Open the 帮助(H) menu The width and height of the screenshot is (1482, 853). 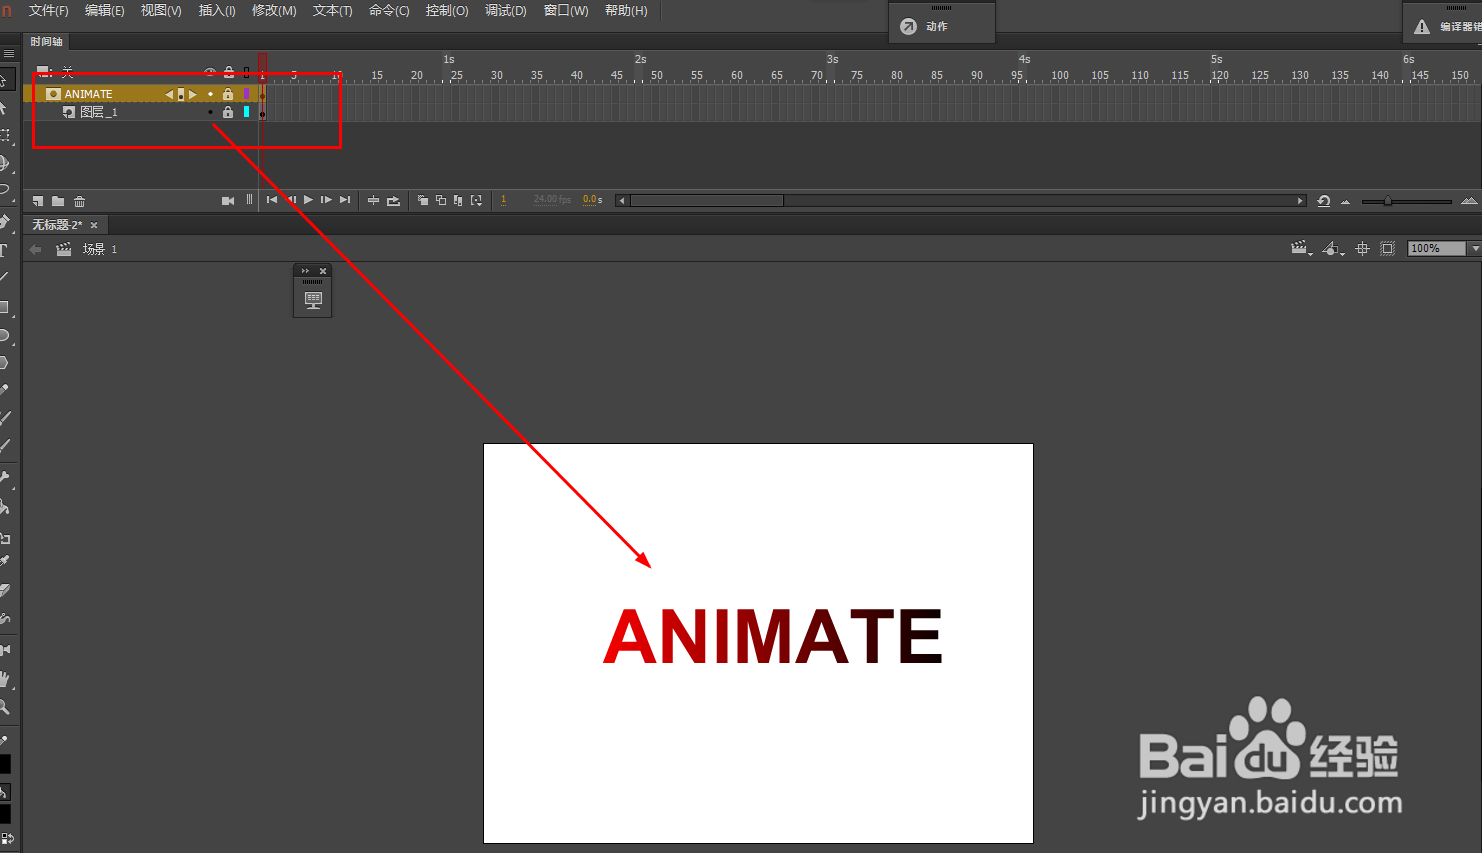[626, 11]
